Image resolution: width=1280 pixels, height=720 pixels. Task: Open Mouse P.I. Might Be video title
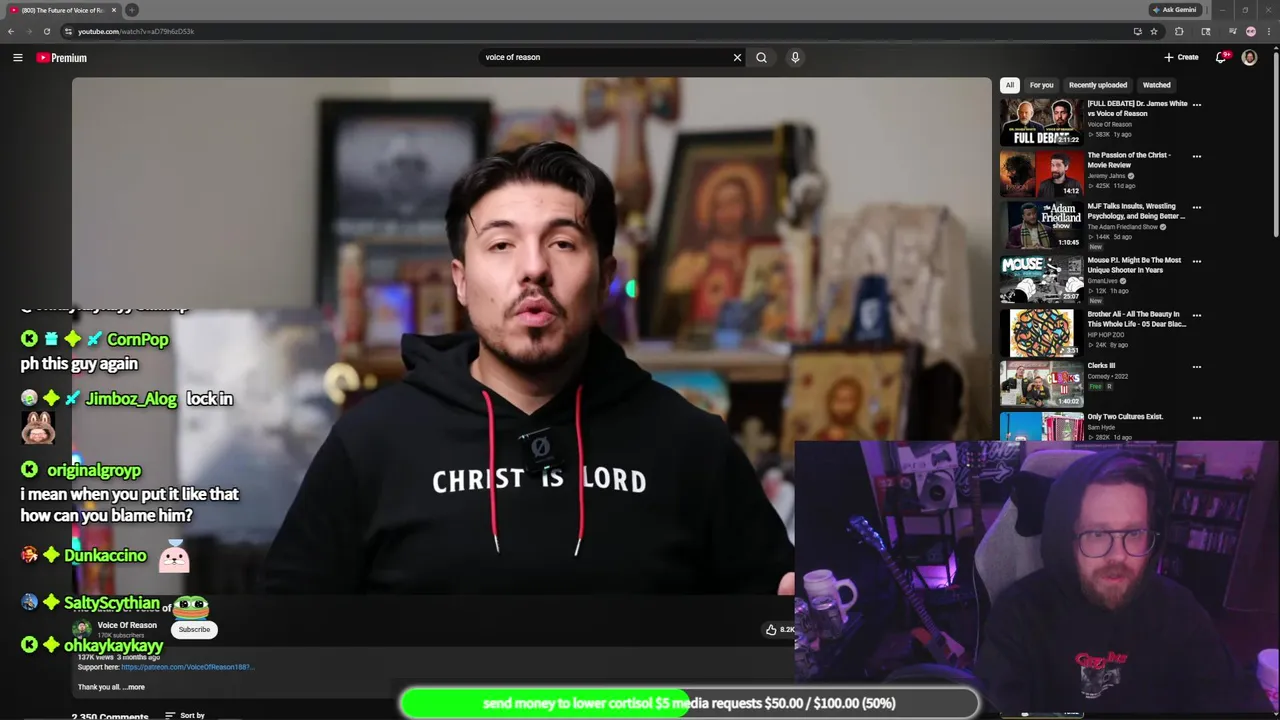pyautogui.click(x=1134, y=265)
